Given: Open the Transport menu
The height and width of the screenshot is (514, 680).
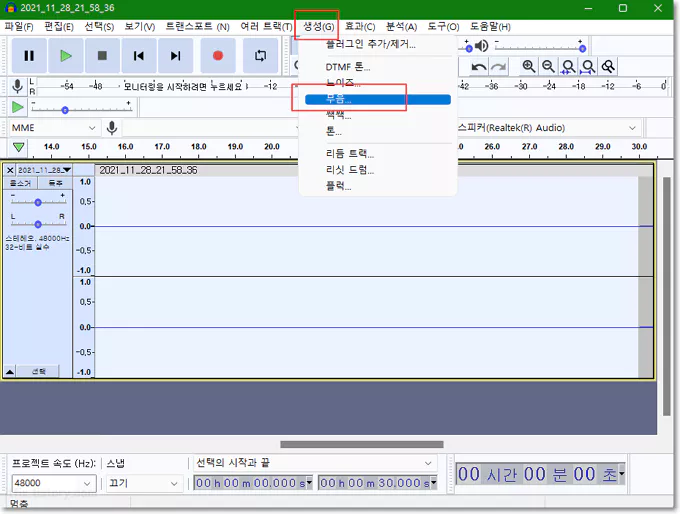Looking at the screenshot, I should (197, 27).
